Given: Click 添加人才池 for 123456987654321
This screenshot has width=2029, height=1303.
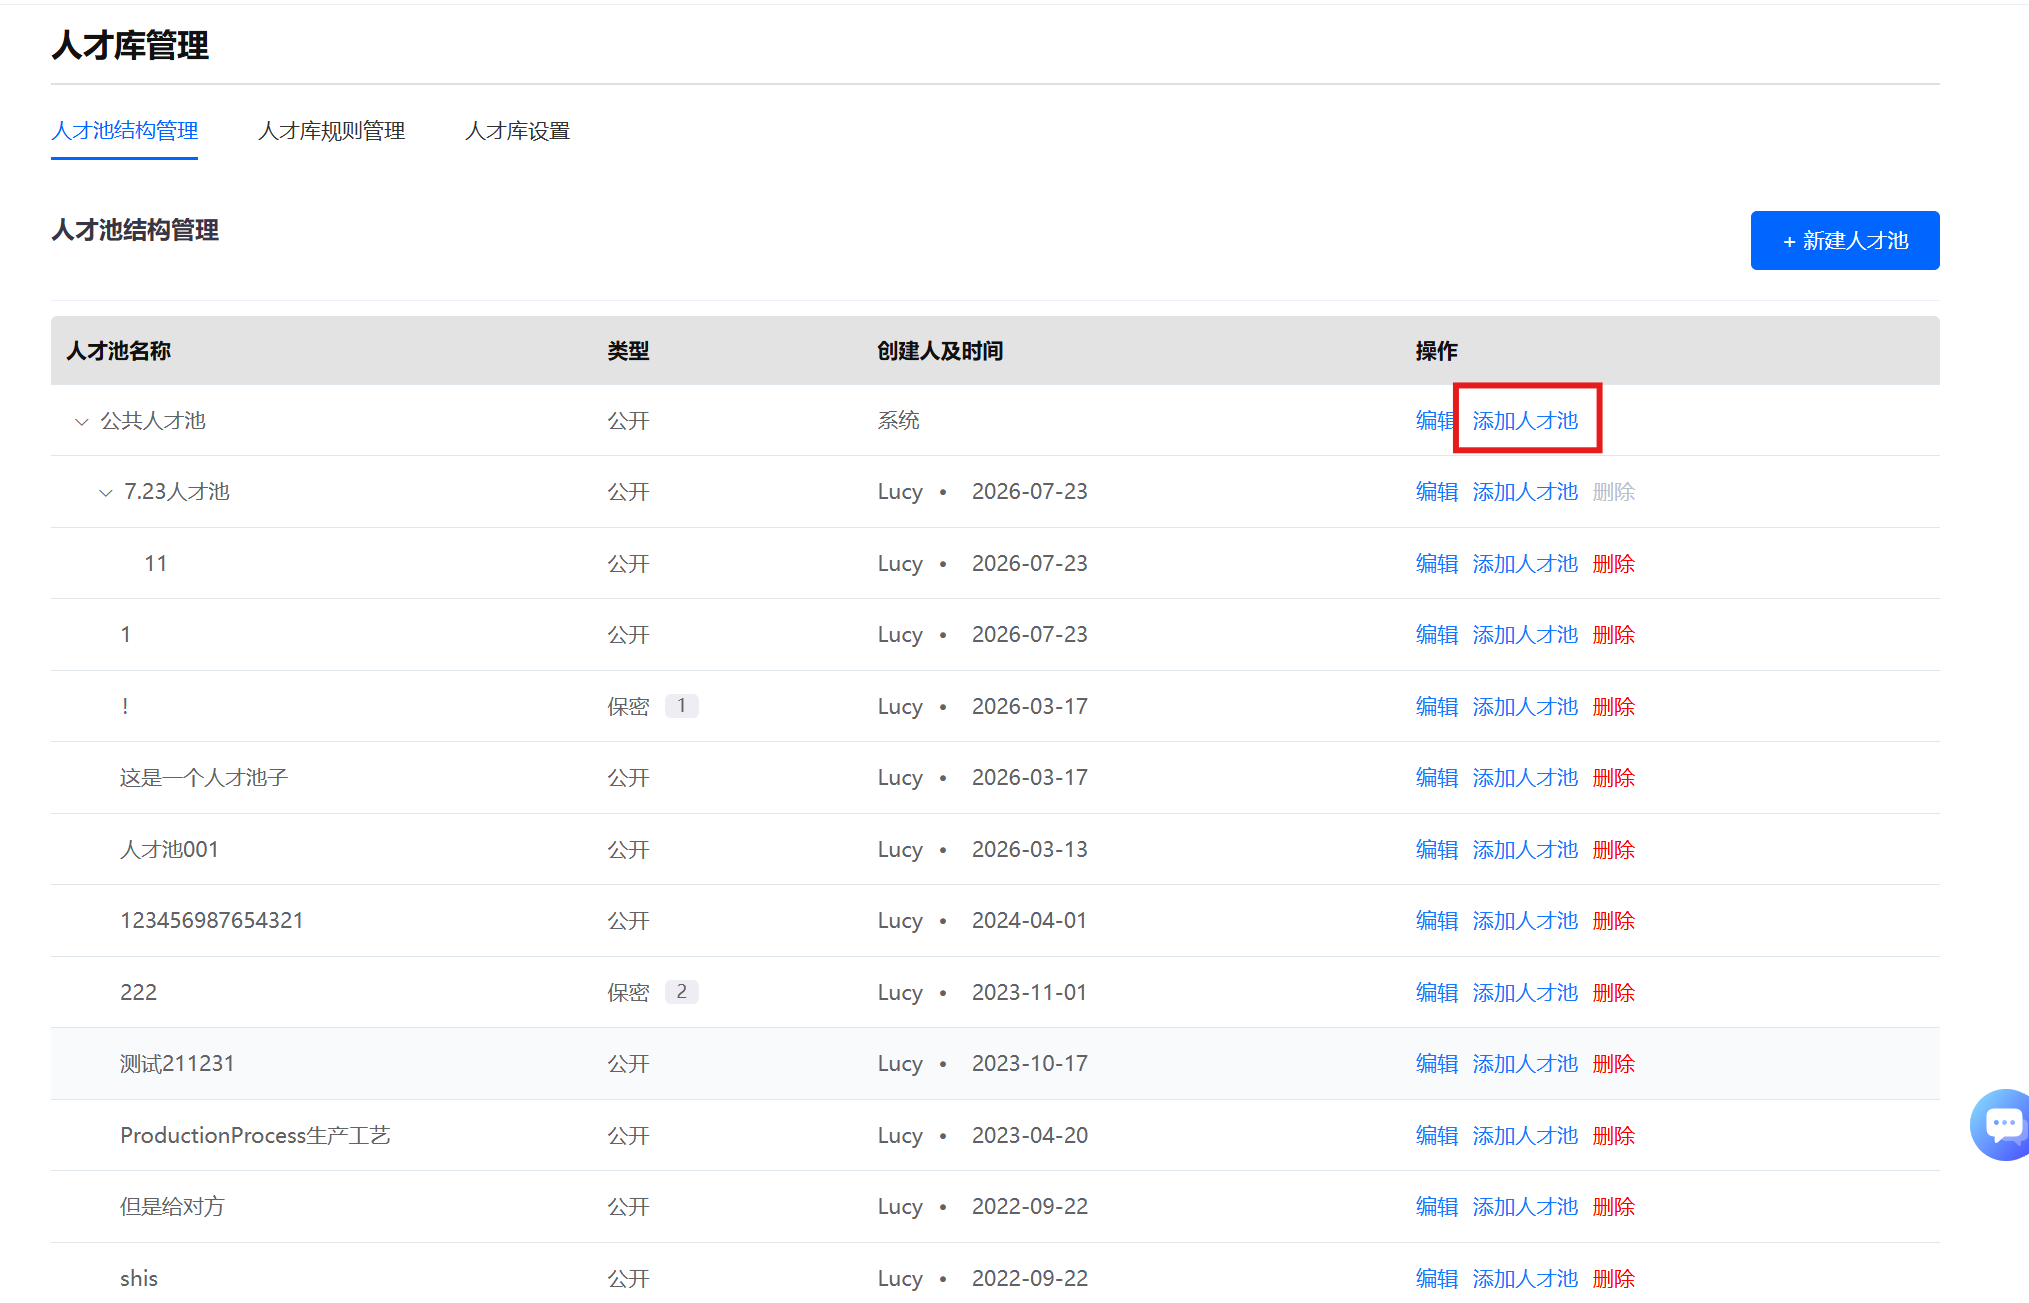Looking at the screenshot, I should (1525, 921).
